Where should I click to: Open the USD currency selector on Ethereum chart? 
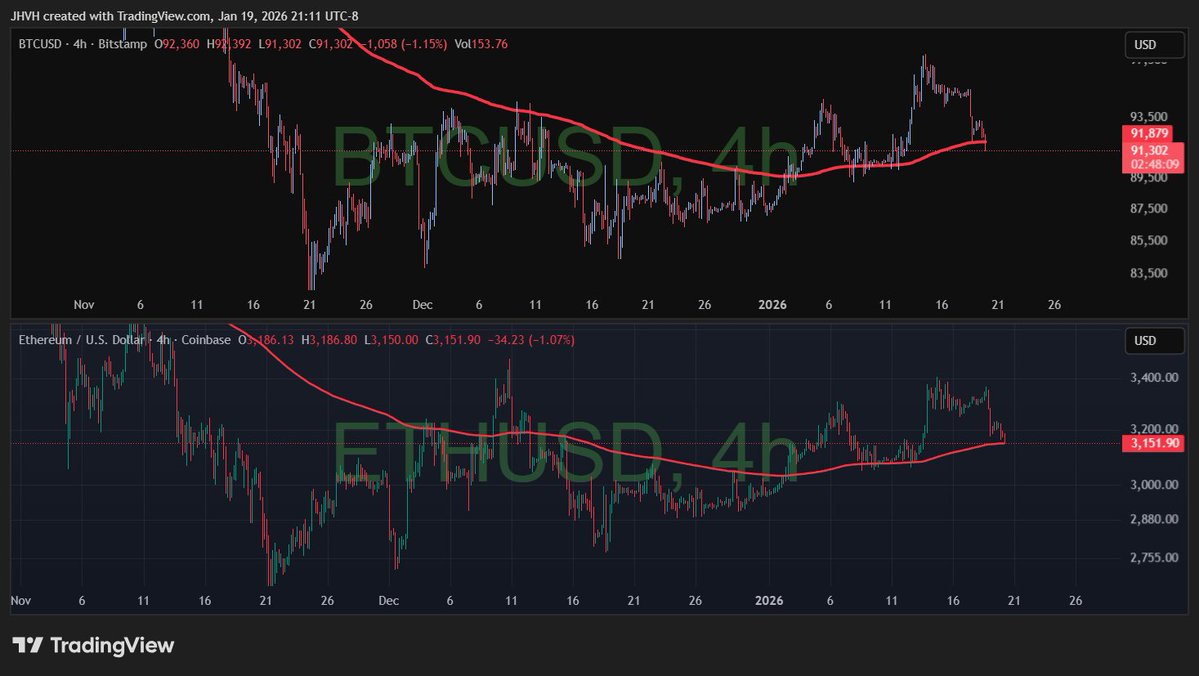[1154, 340]
